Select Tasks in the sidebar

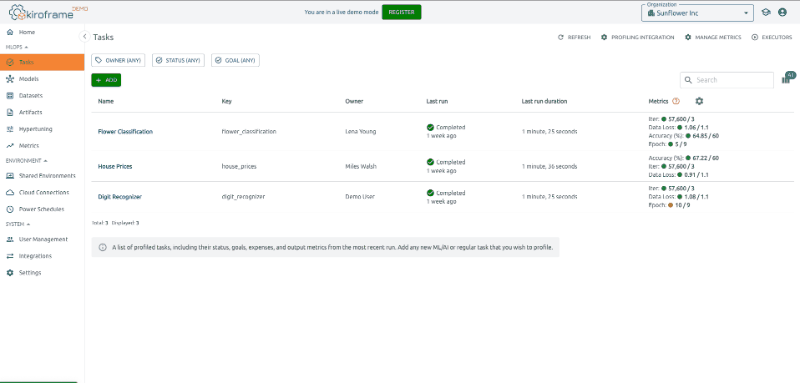(x=42, y=62)
